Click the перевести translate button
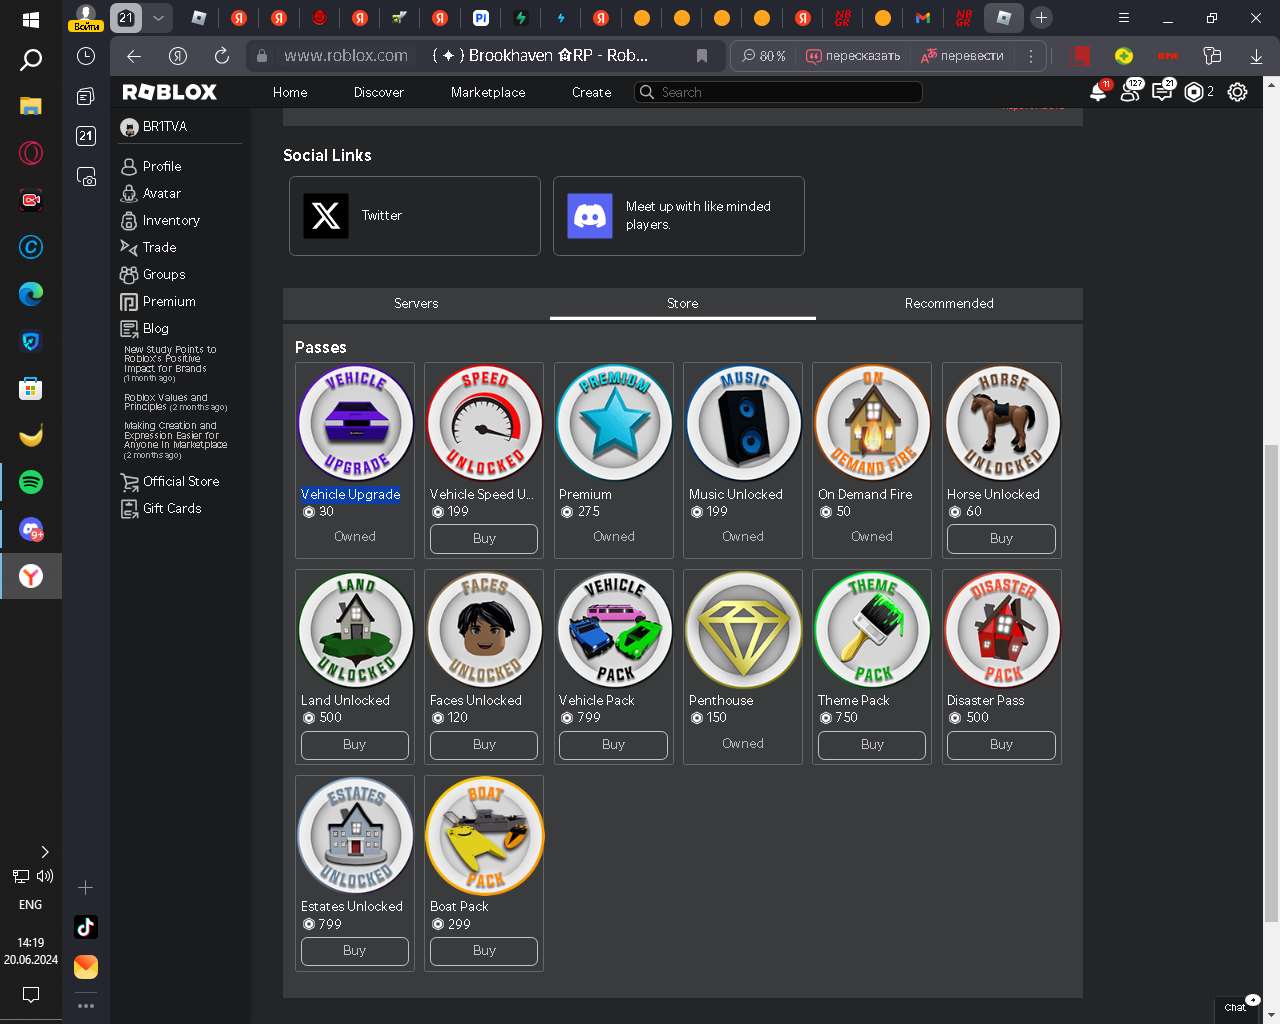Image resolution: width=1280 pixels, height=1024 pixels. coord(962,56)
